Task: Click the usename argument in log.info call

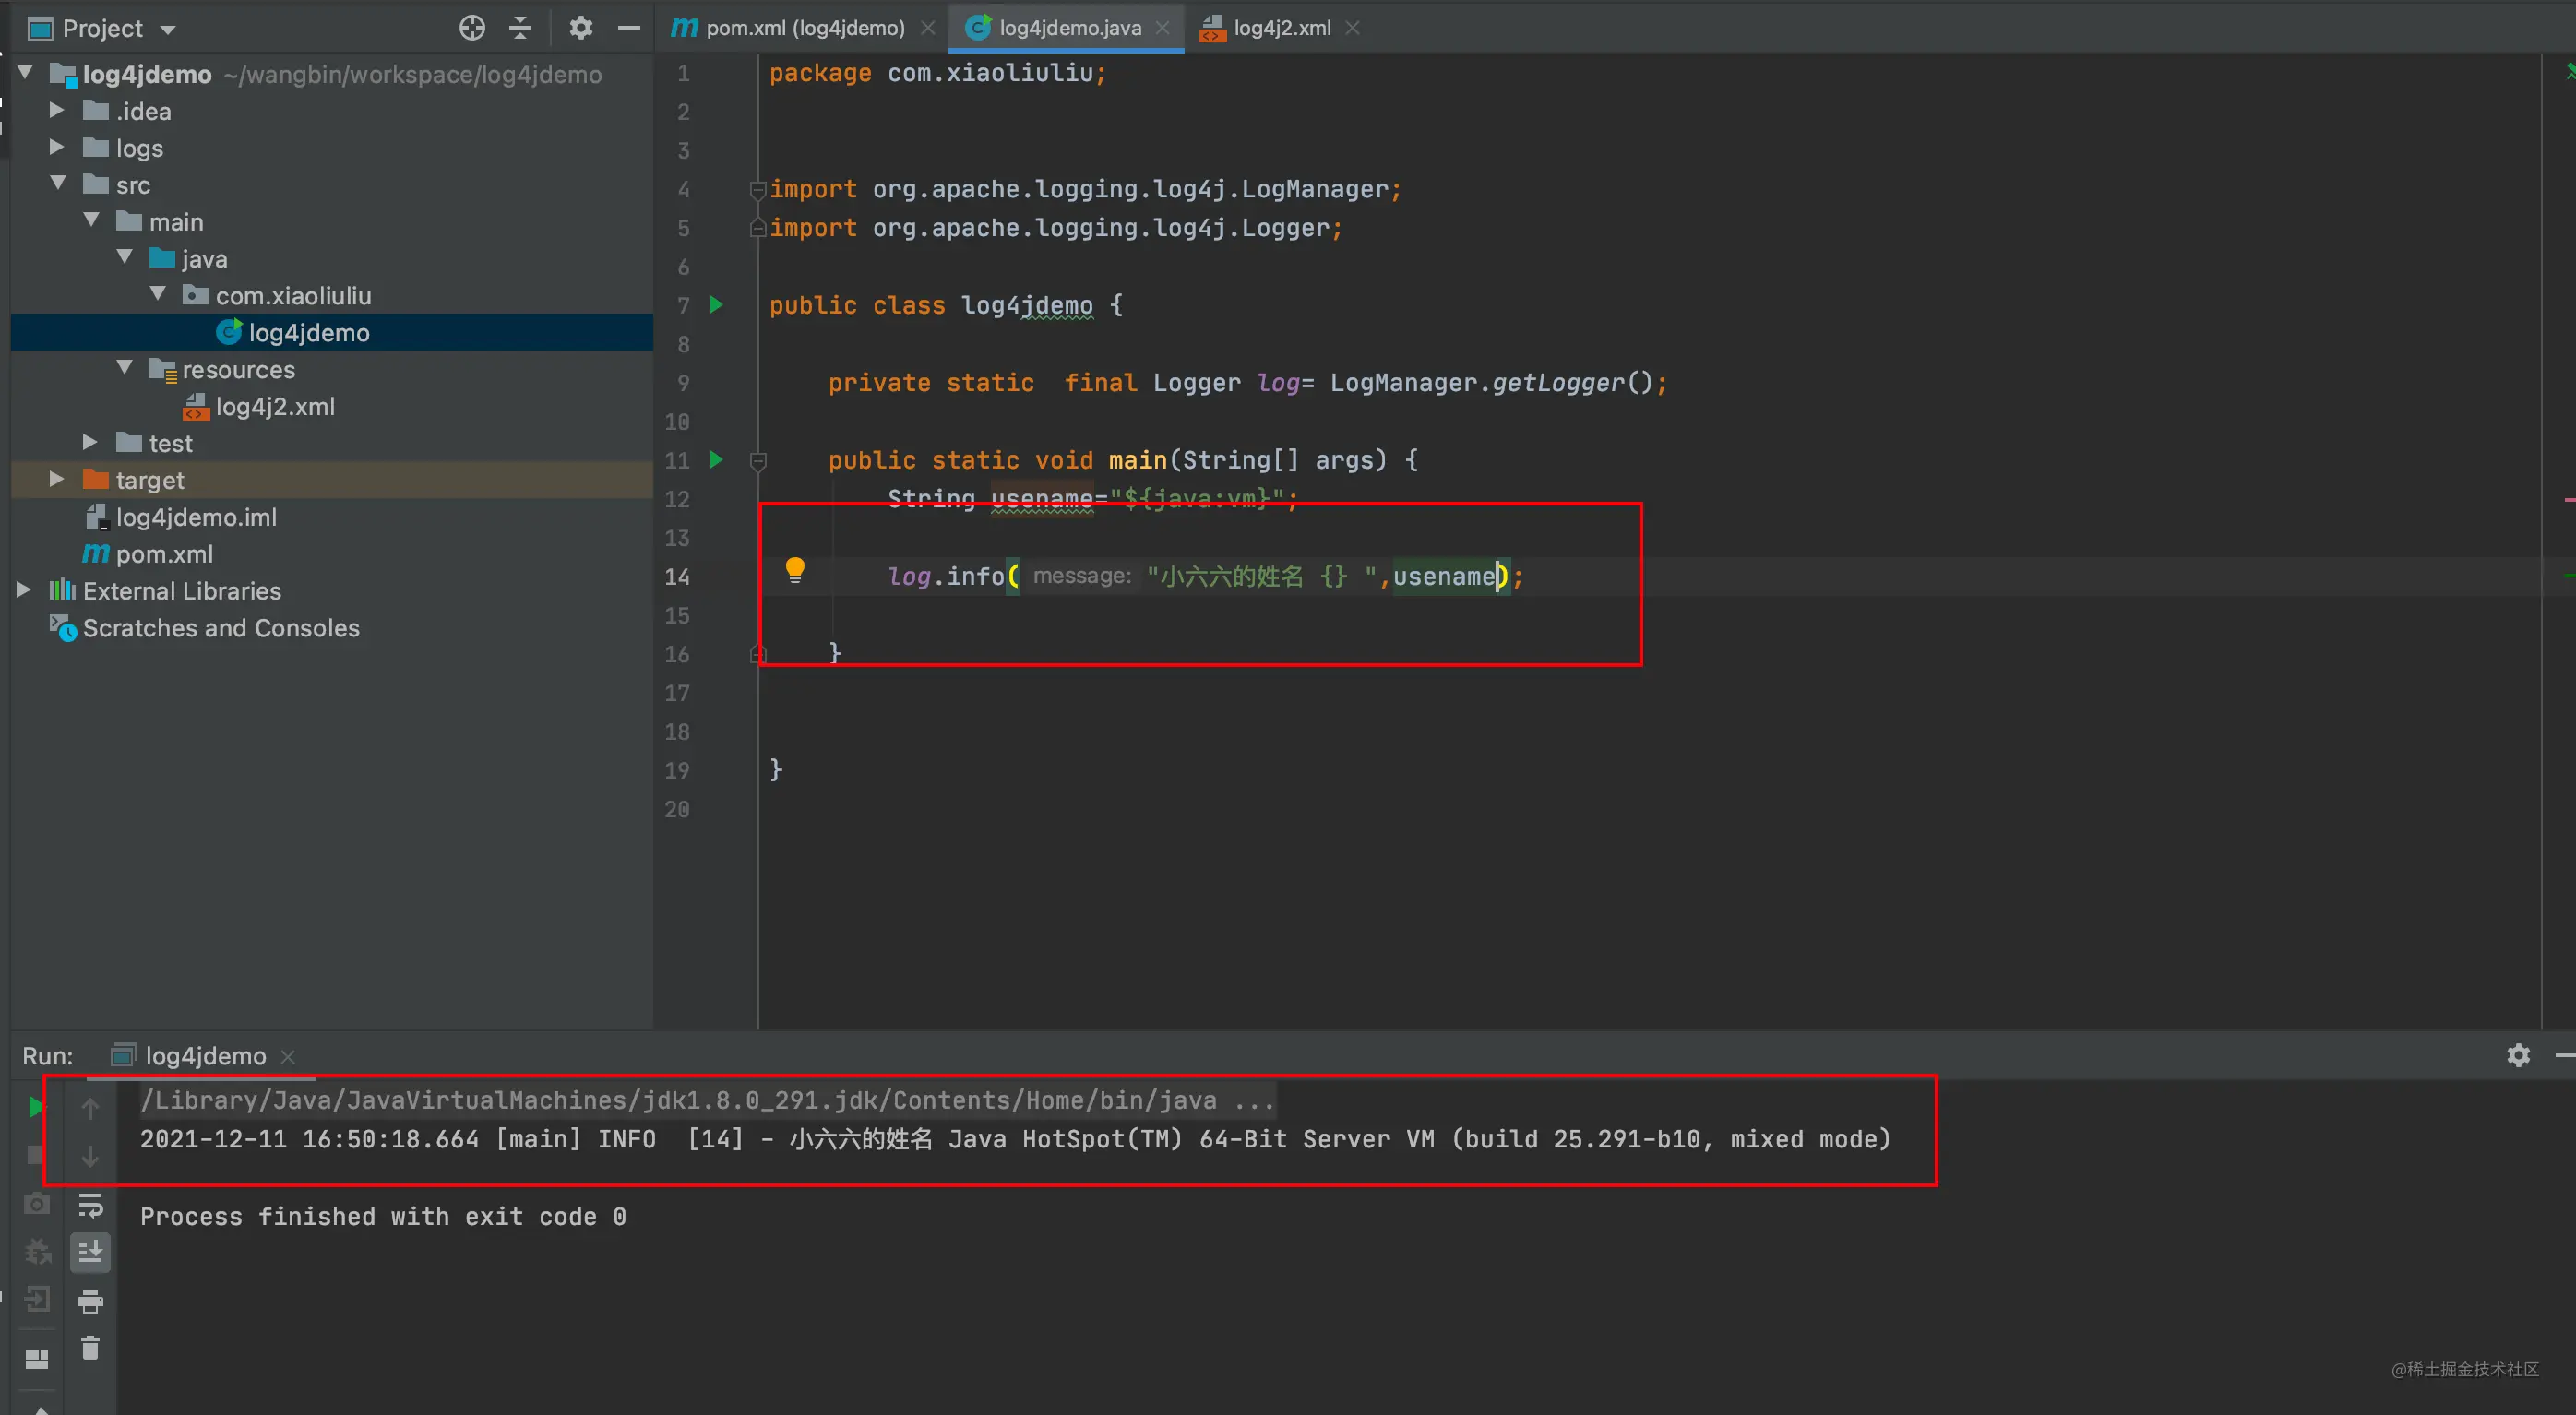Action: 1444,576
